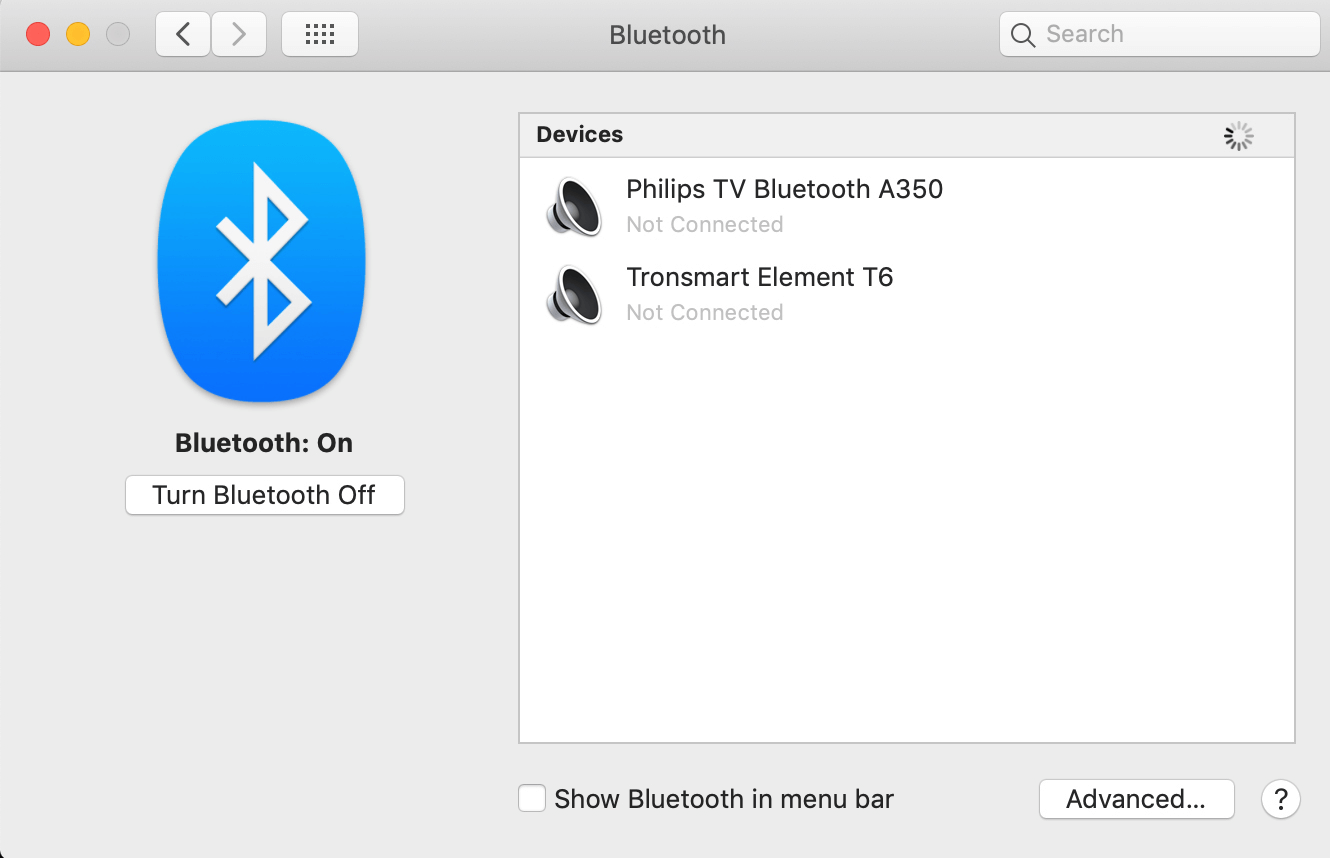This screenshot has width=1330, height=858.
Task: Click the scanning spinner in Devices header
Action: coord(1238,136)
